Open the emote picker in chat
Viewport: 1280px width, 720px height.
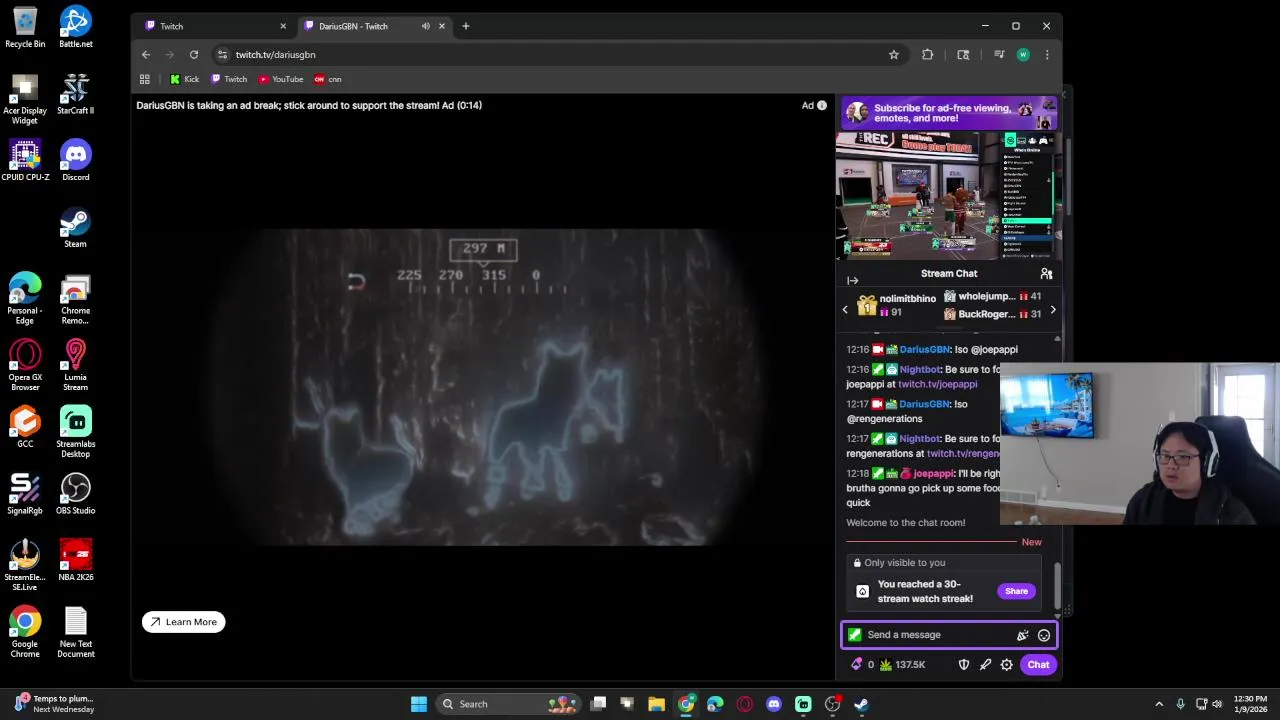(x=1044, y=635)
